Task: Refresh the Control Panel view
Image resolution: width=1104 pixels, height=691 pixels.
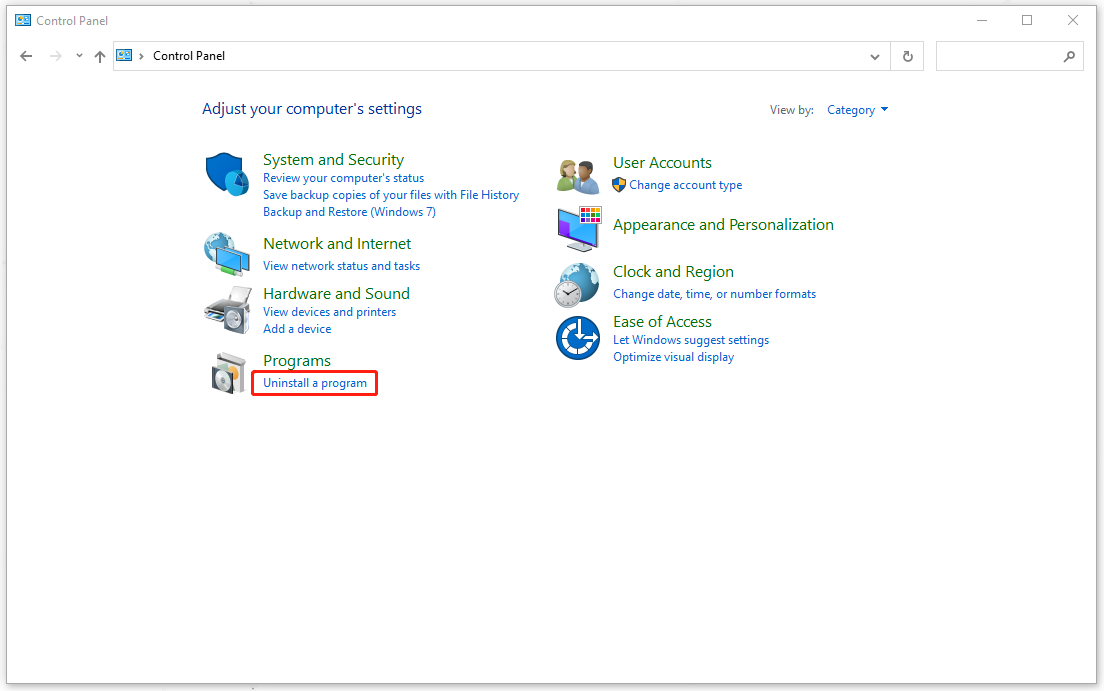Action: (908, 56)
